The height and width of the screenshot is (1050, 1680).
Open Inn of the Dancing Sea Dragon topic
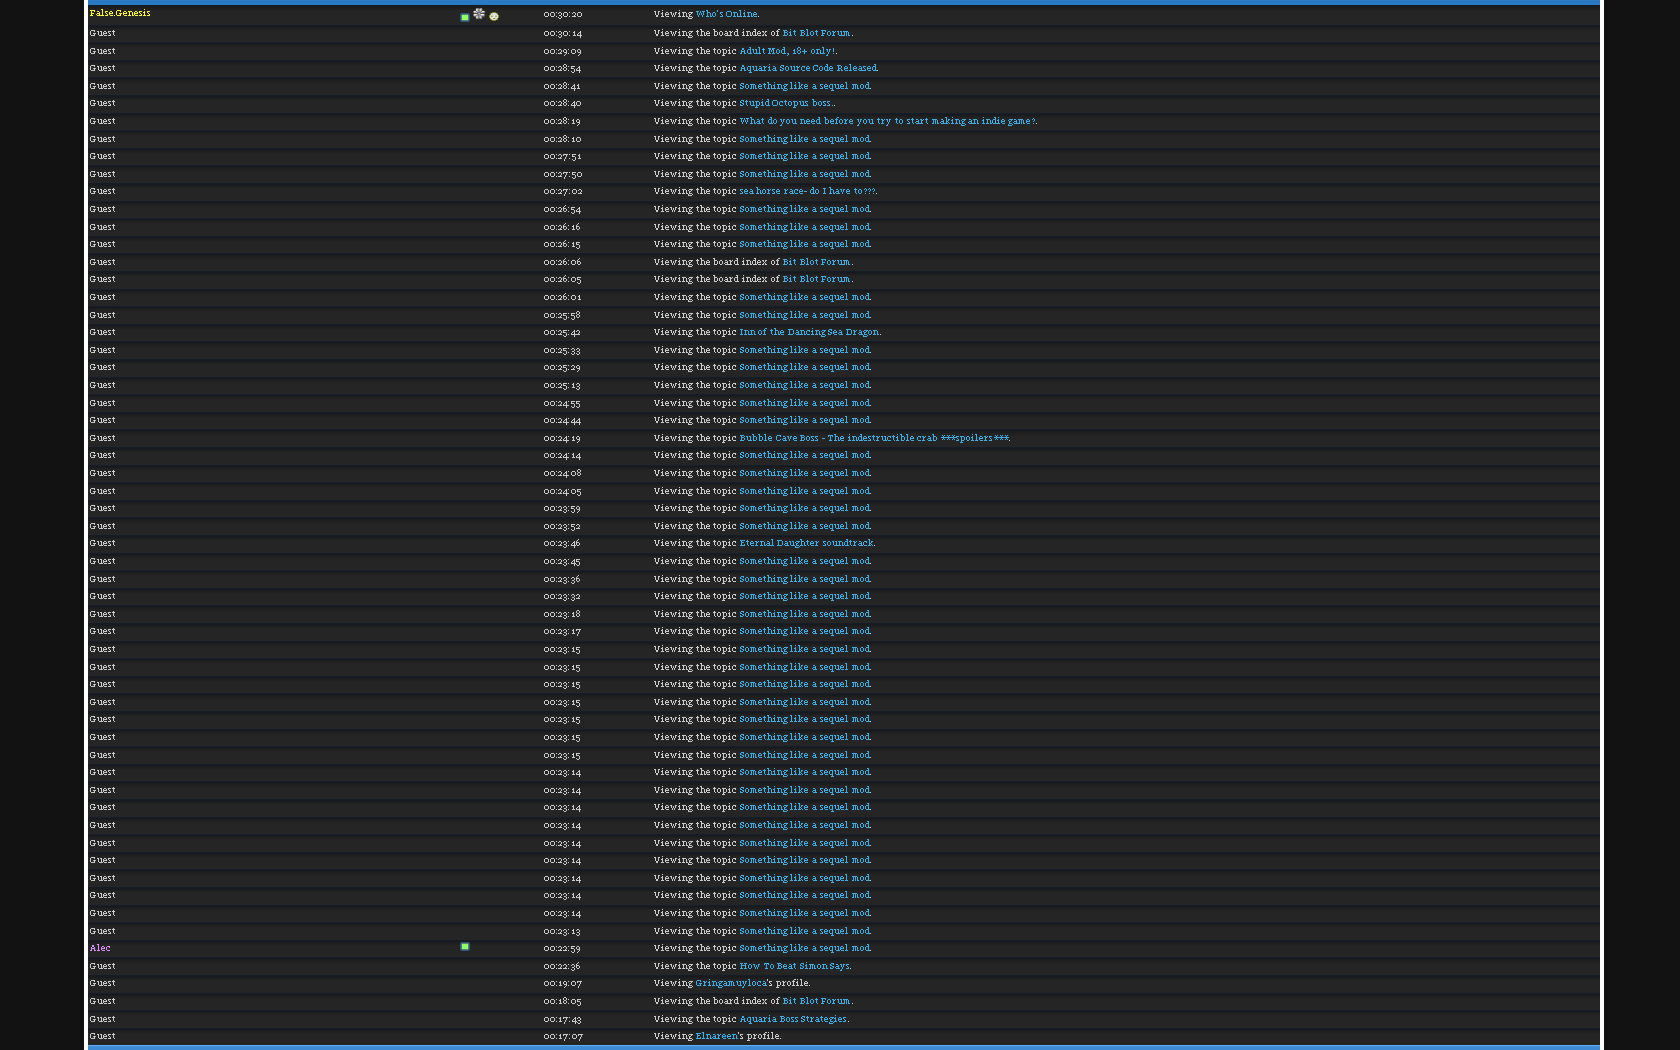point(809,332)
